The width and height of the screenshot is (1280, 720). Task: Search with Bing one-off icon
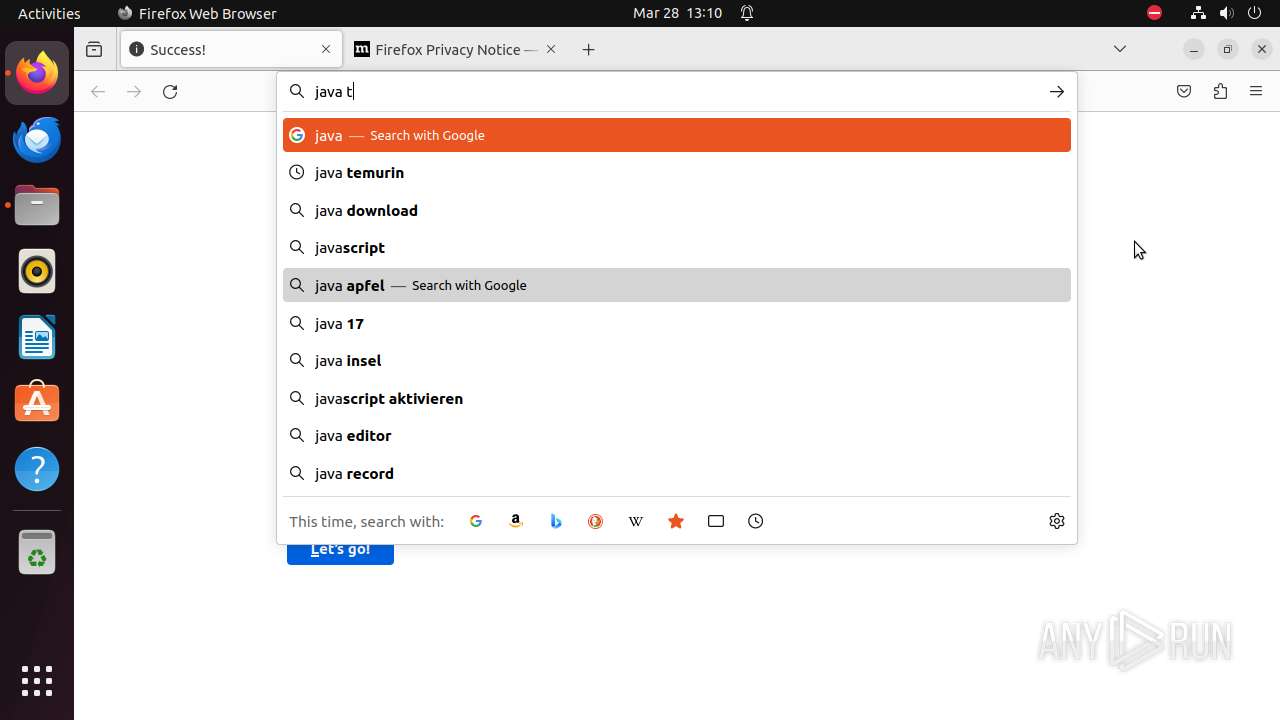tap(556, 521)
